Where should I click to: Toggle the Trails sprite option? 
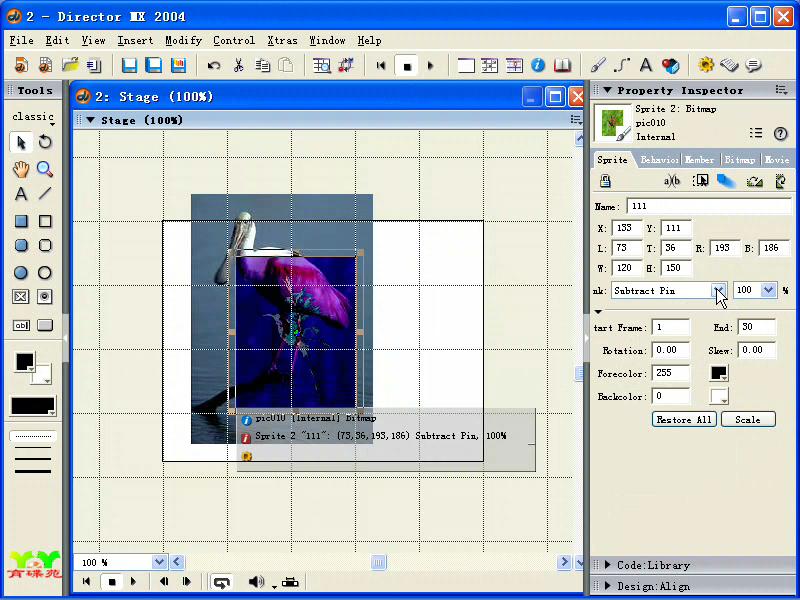726,181
